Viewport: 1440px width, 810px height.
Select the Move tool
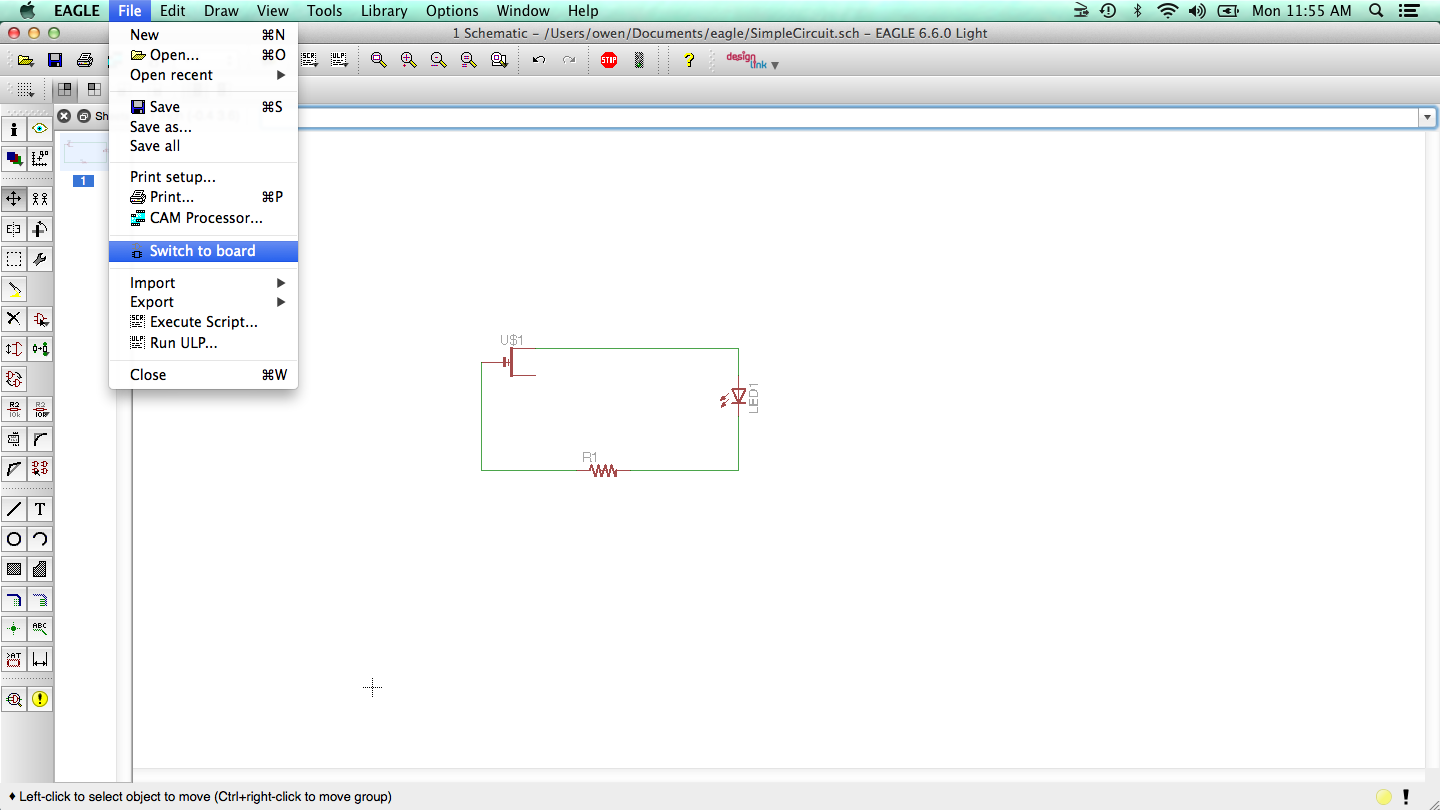coord(14,199)
